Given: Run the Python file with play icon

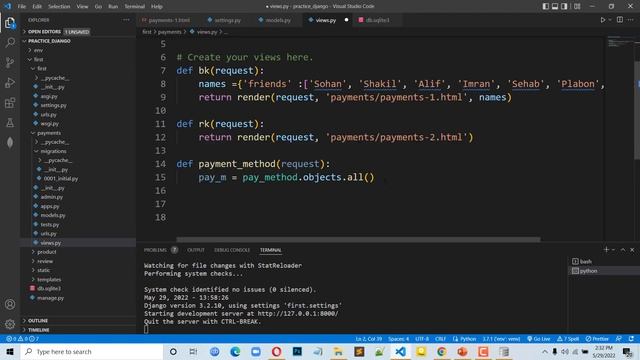Looking at the screenshot, I should click(x=602, y=20).
